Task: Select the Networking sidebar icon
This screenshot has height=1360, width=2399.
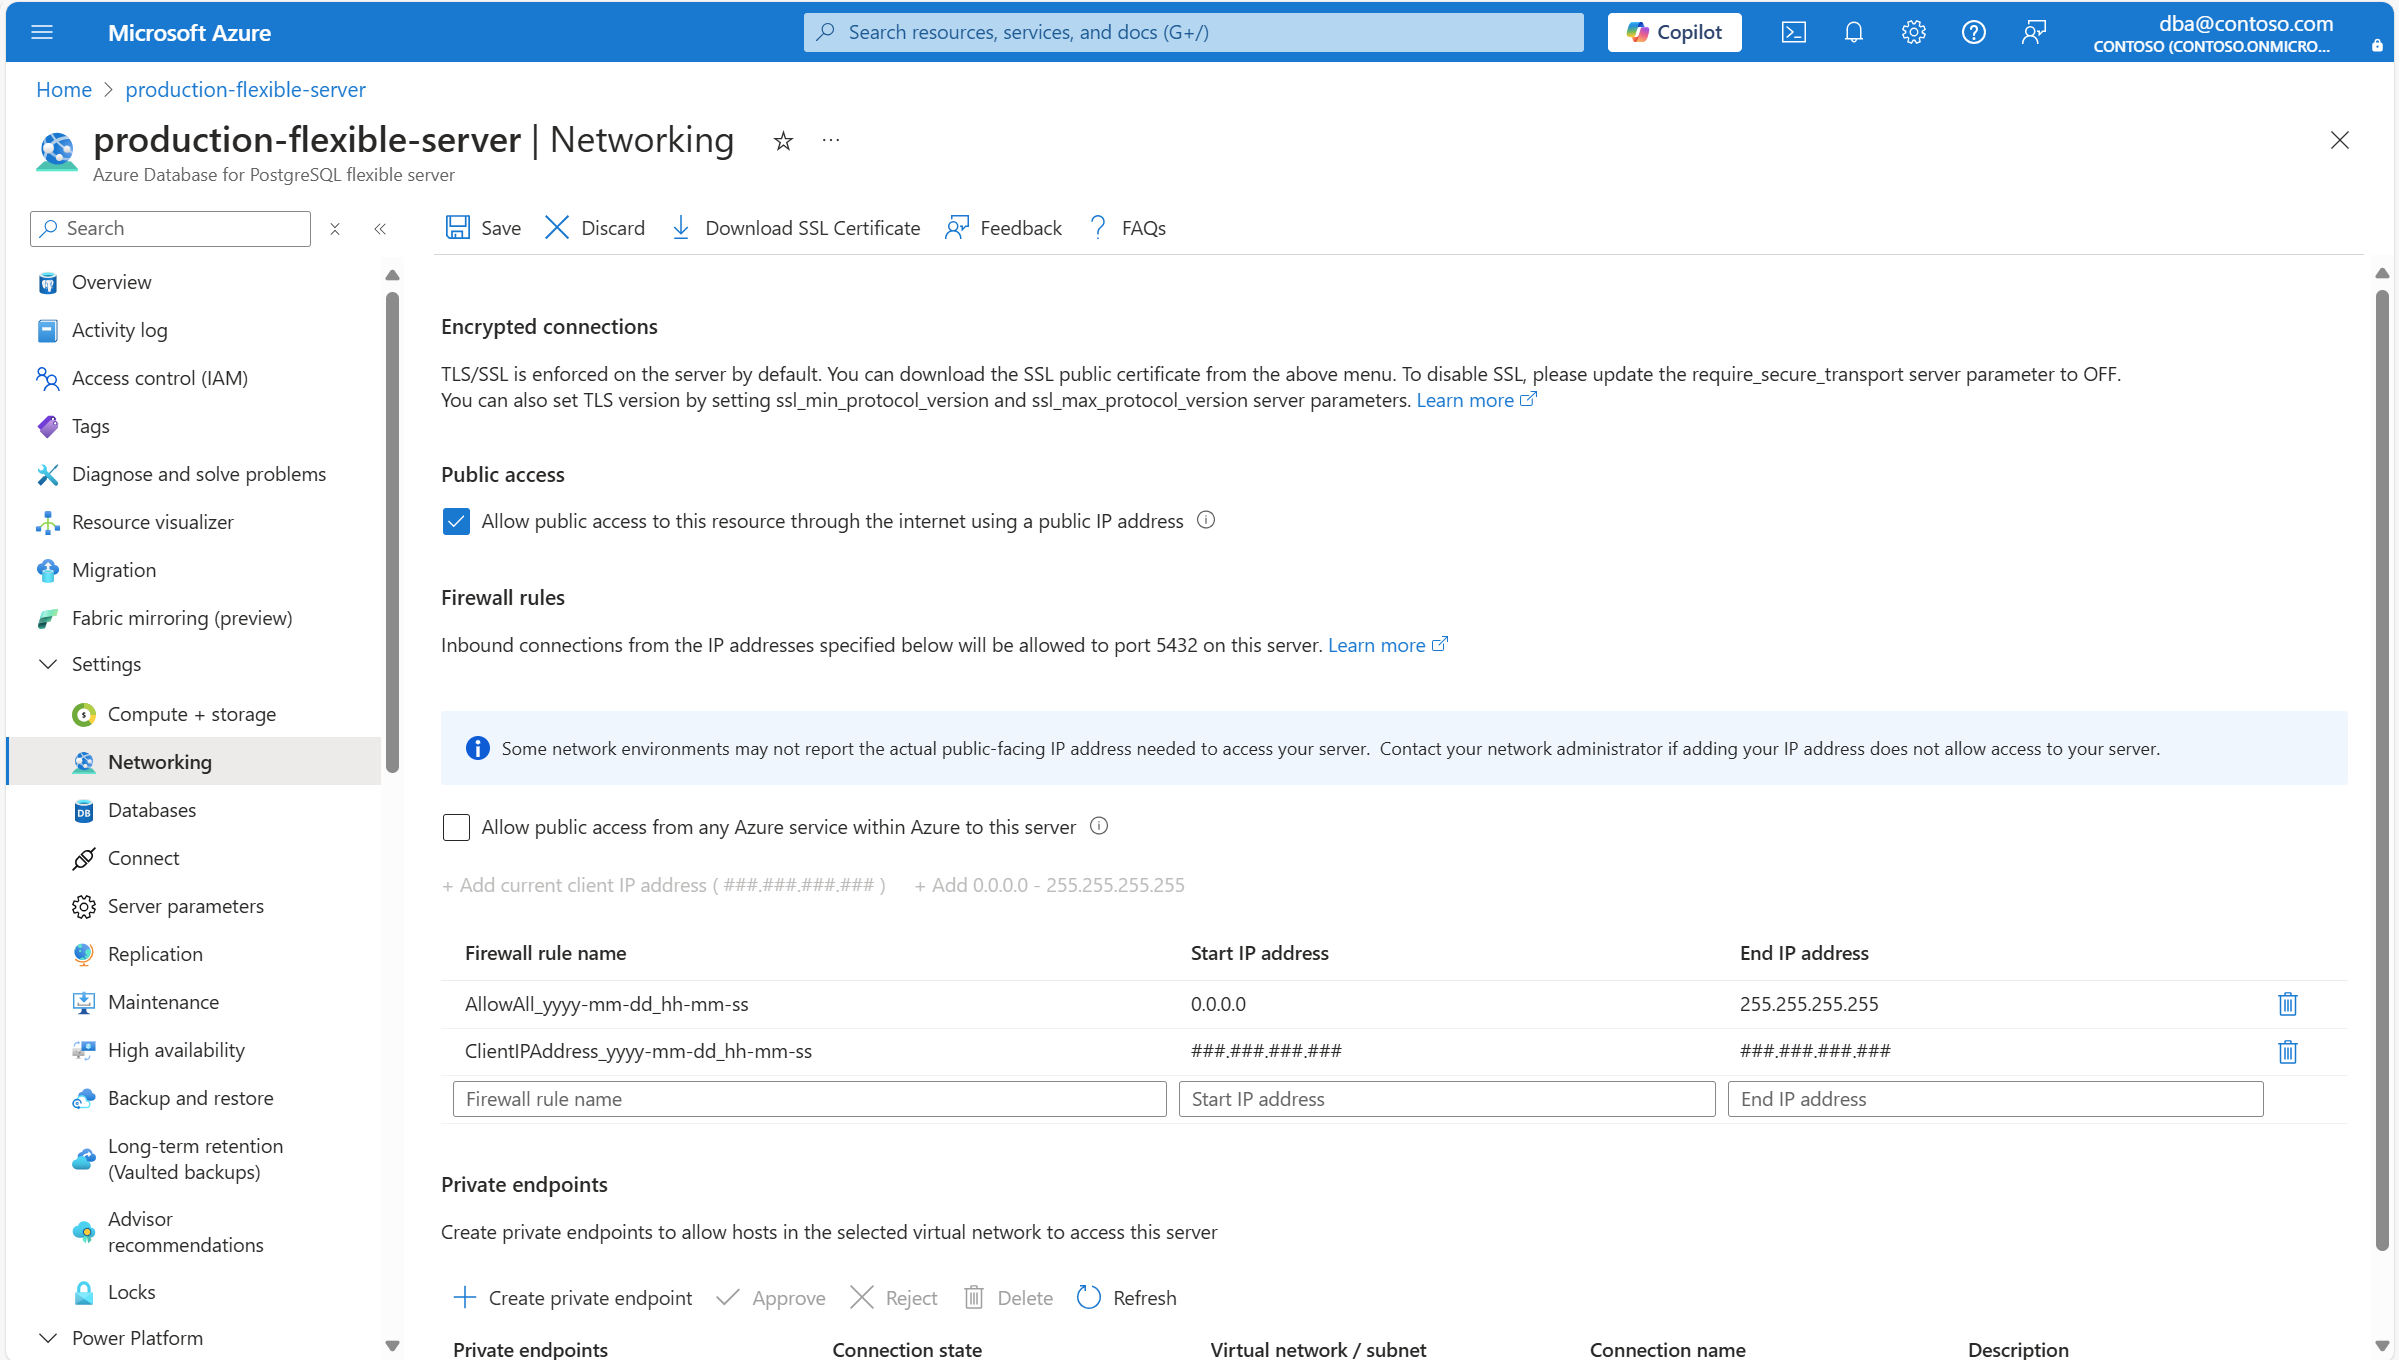Action: 84,761
